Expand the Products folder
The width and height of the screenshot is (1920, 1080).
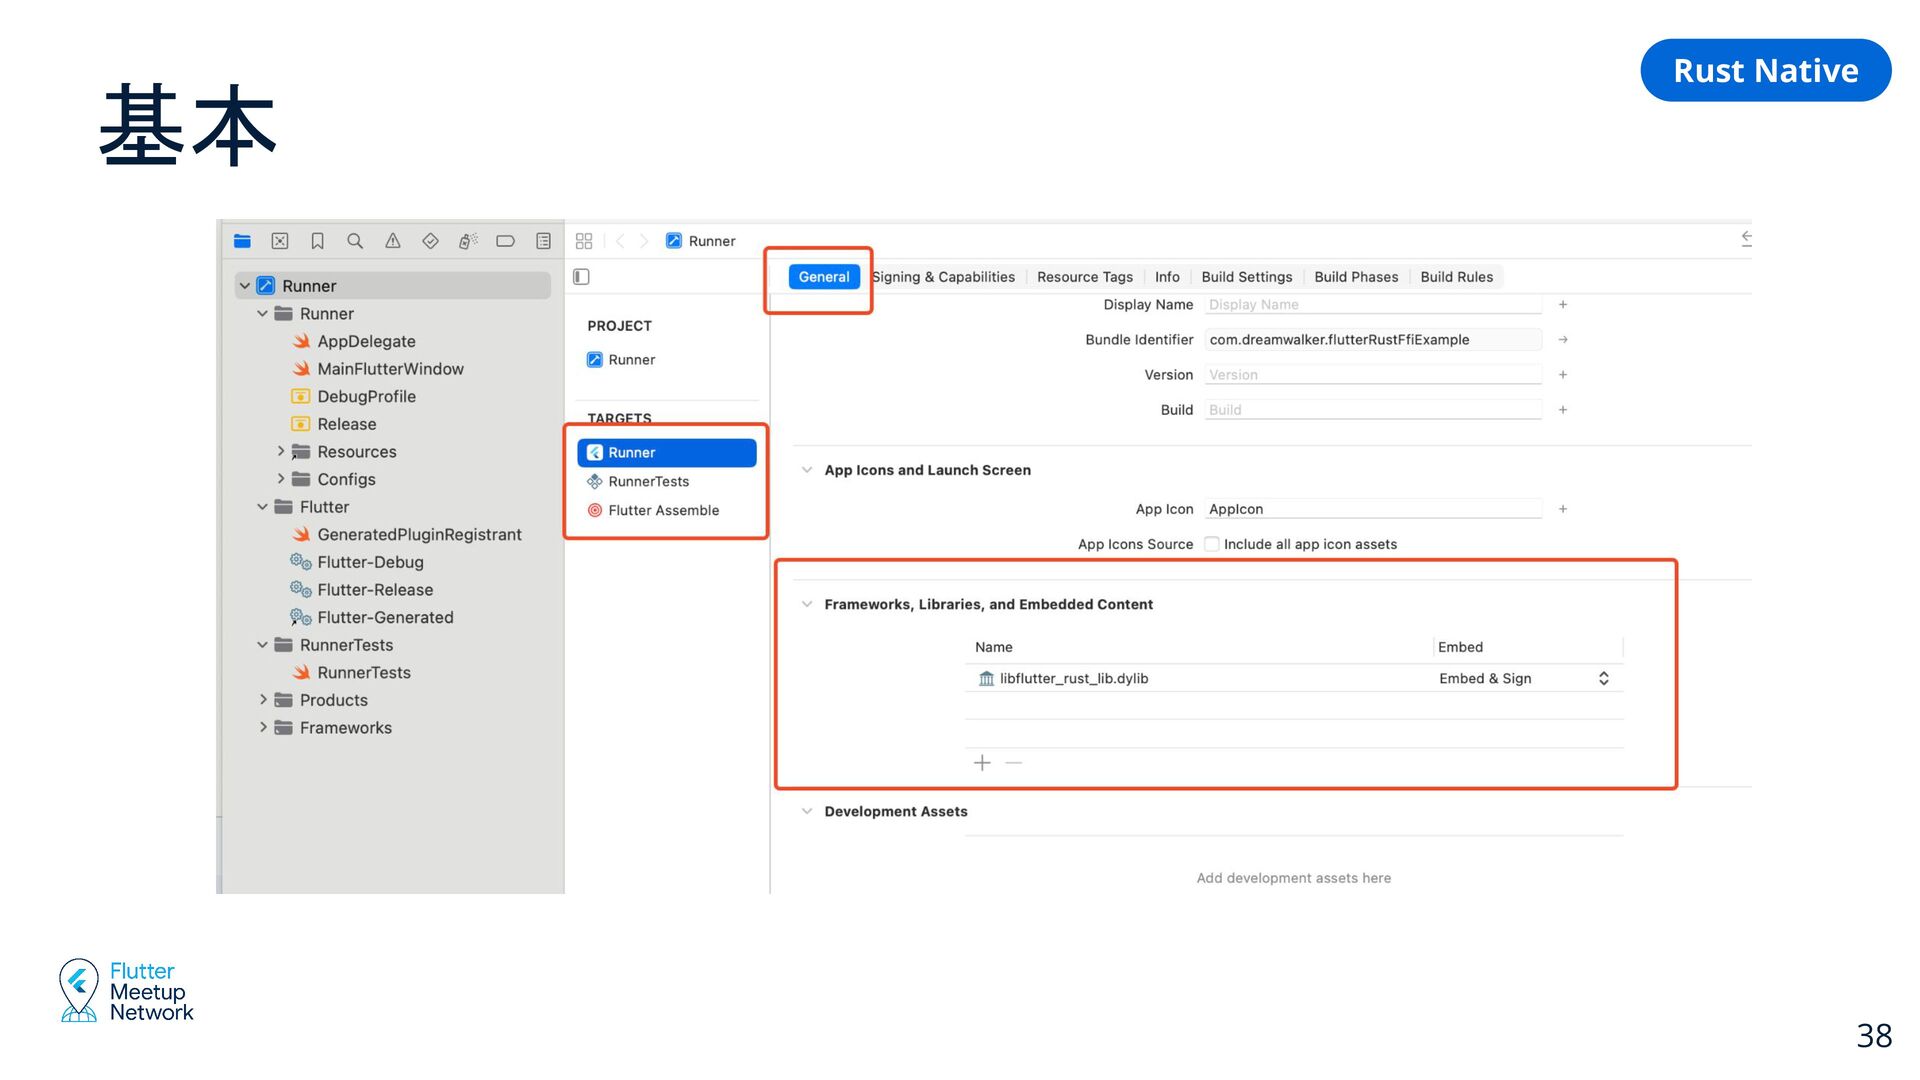click(x=263, y=700)
